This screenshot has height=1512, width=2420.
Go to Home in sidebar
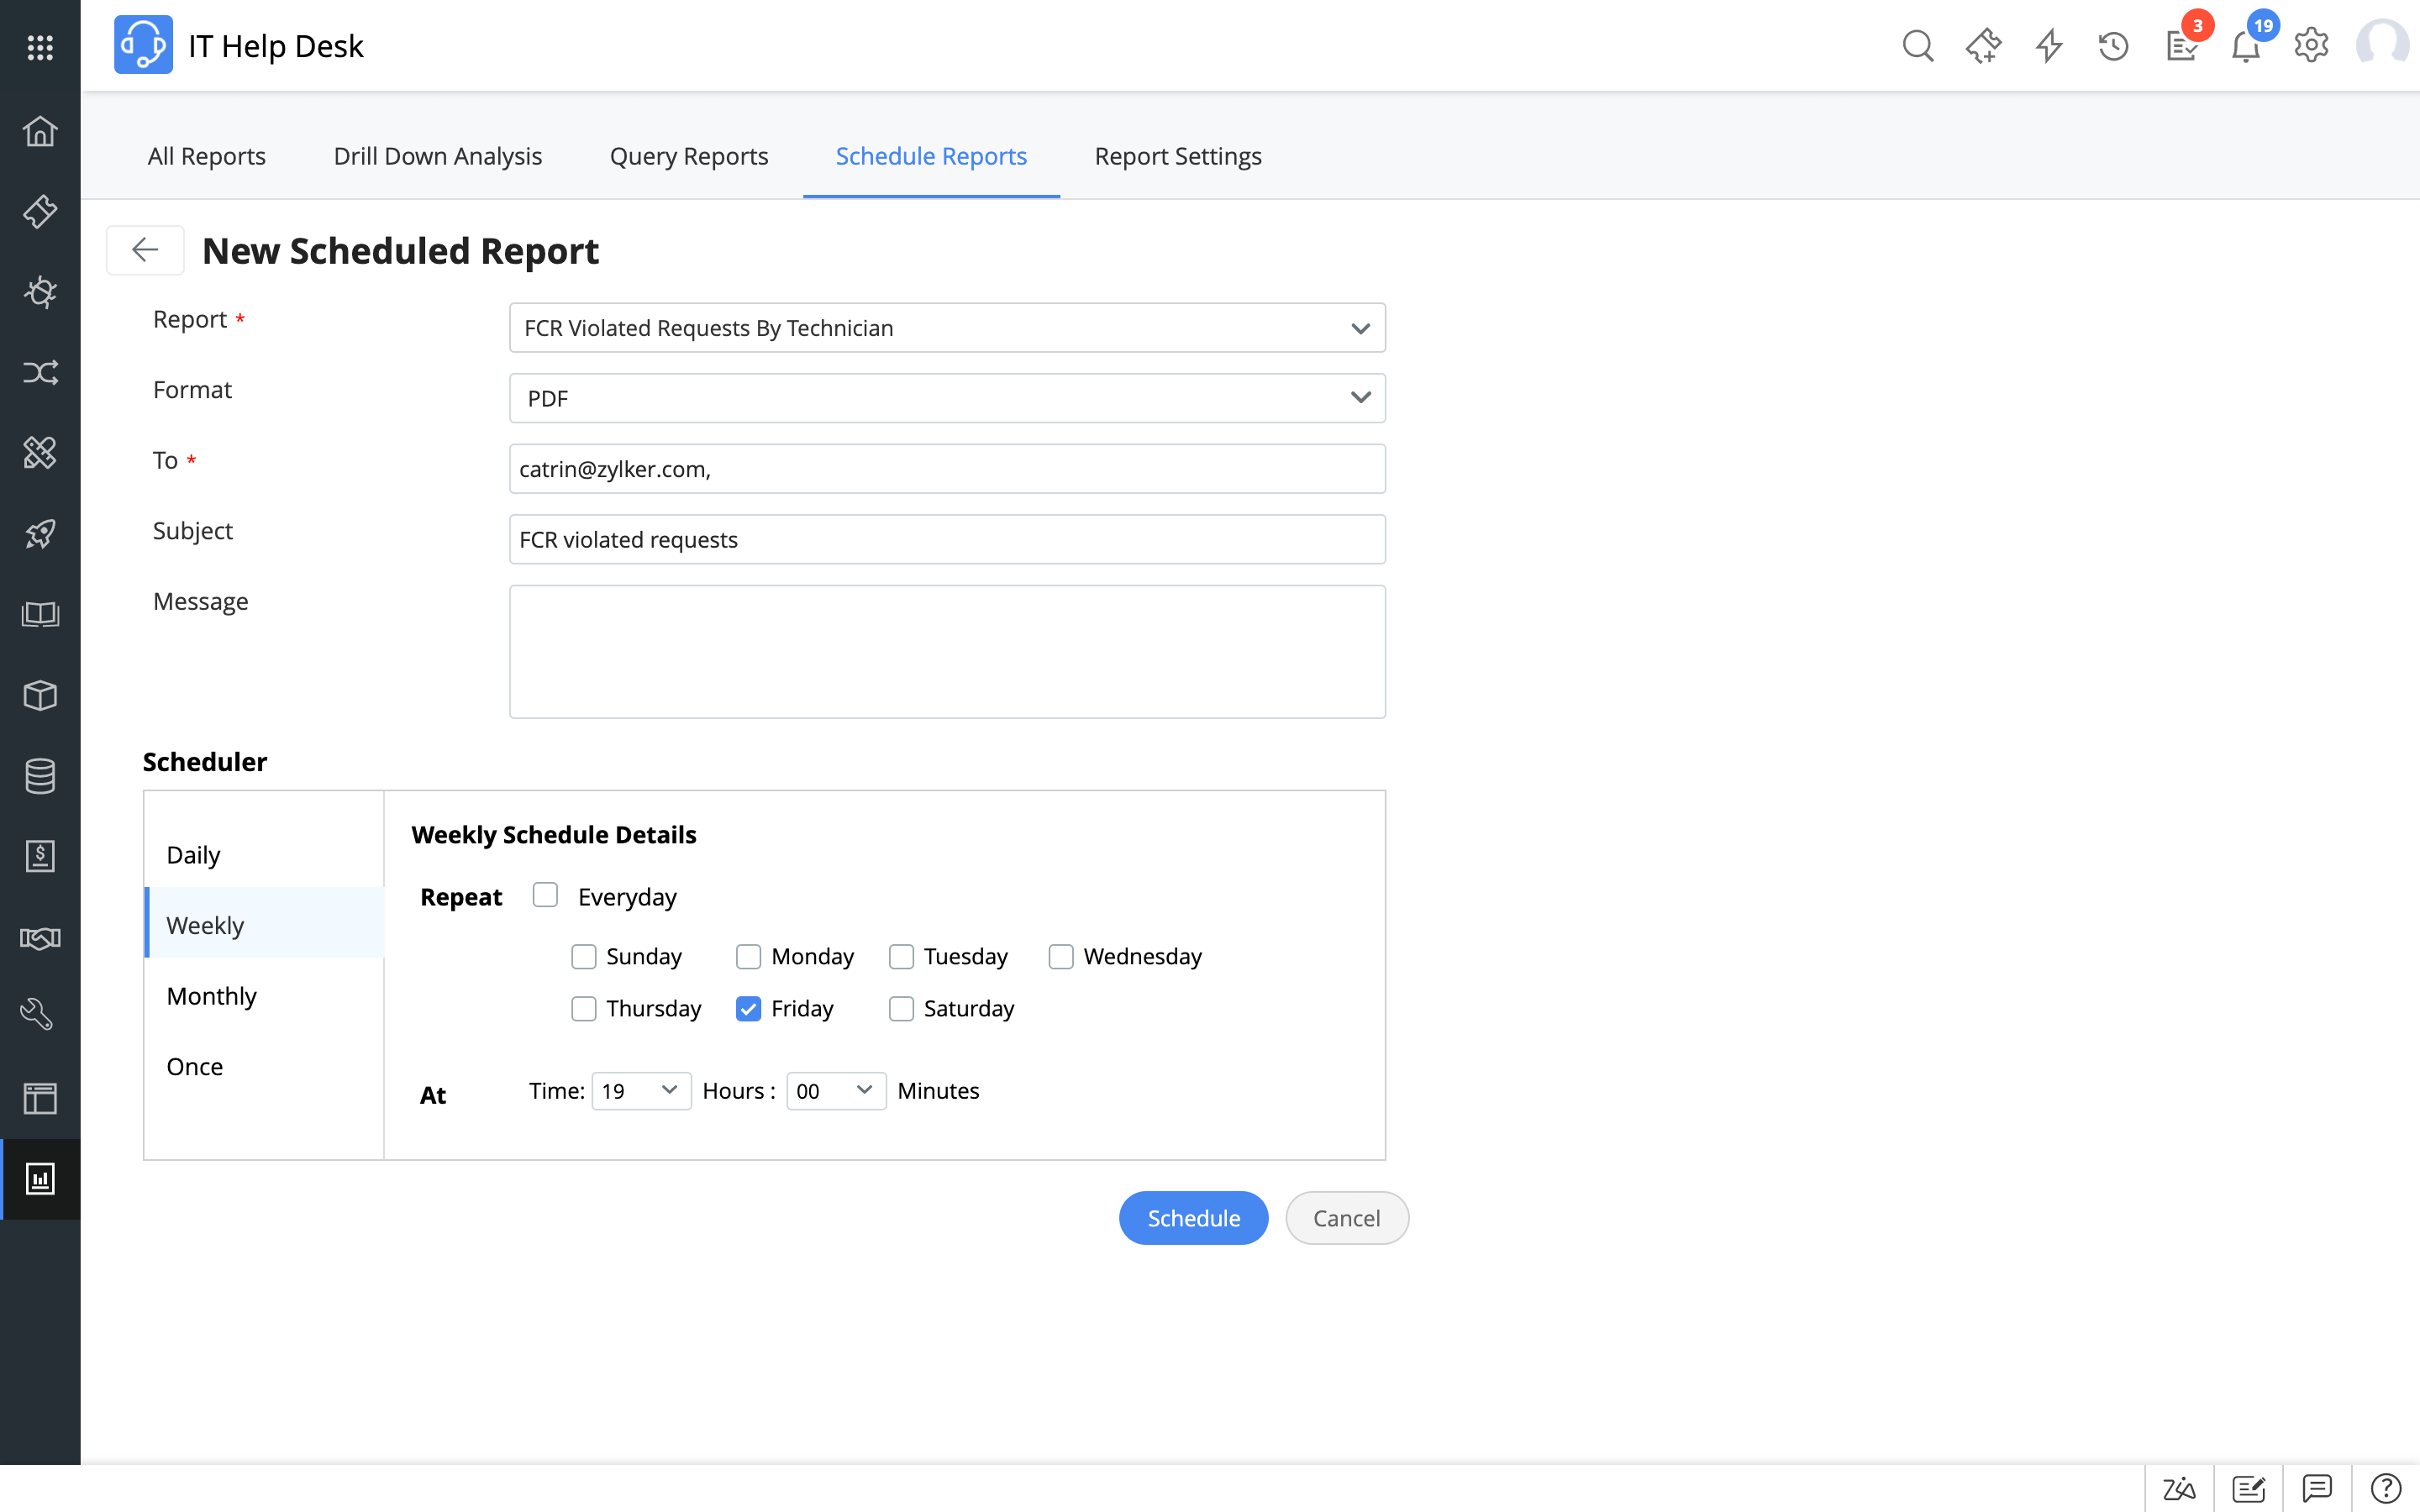click(x=40, y=131)
